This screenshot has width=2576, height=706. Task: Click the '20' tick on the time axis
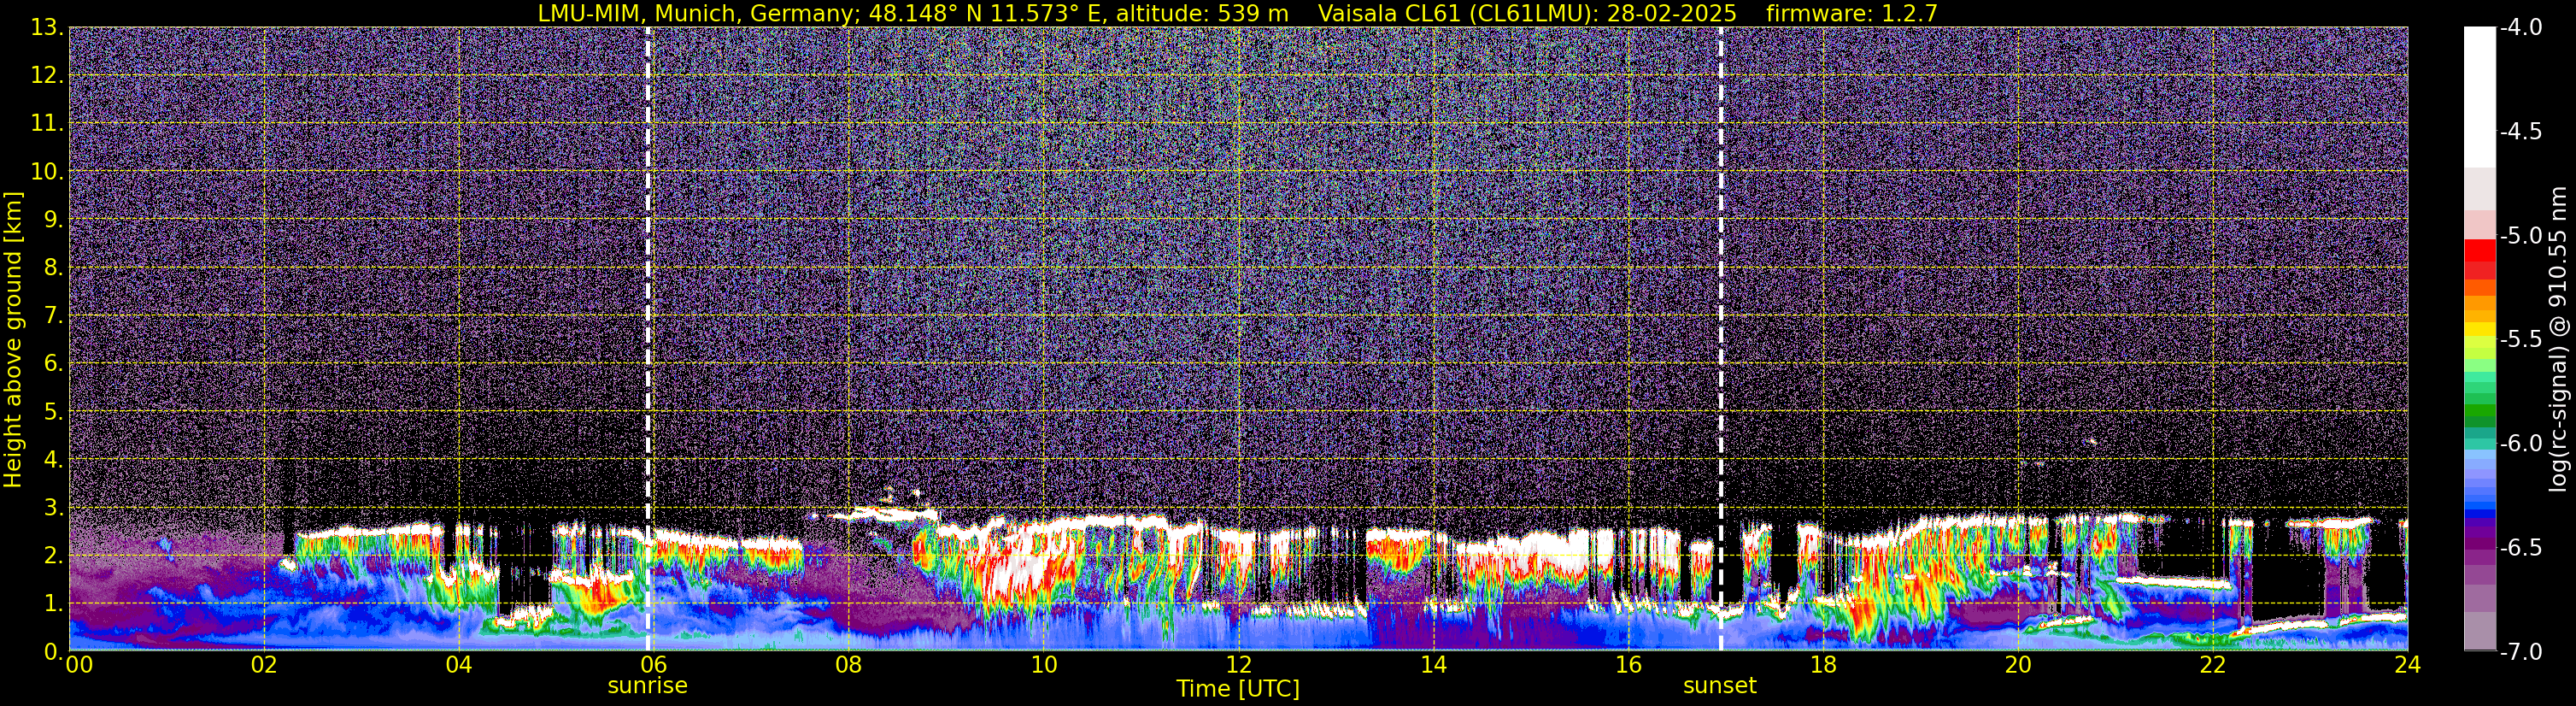click(2019, 666)
